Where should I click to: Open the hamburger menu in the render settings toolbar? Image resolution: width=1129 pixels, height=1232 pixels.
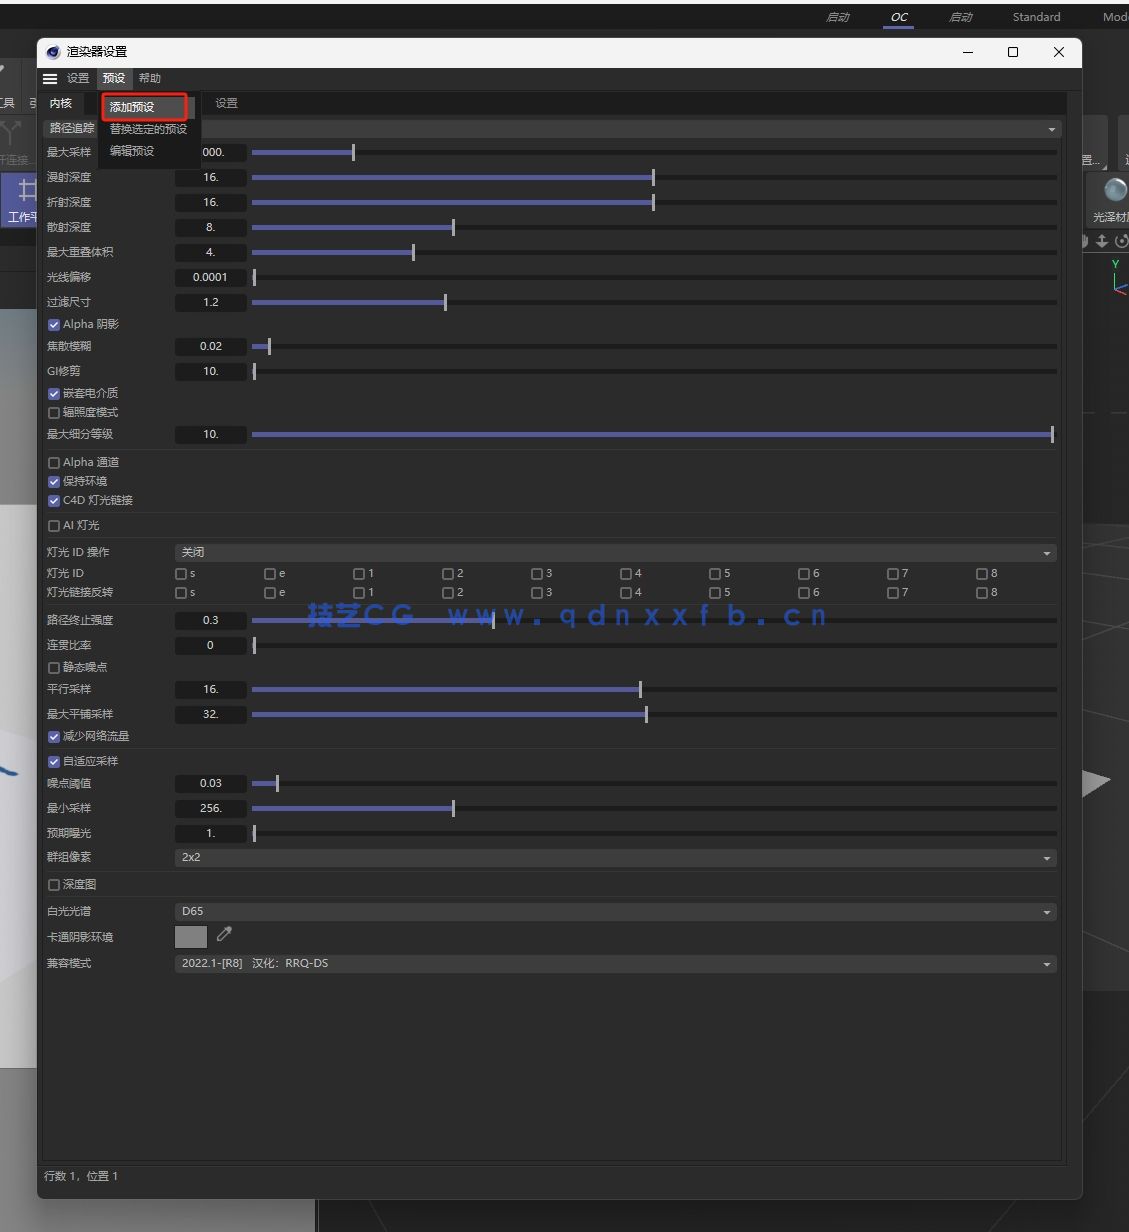50,78
